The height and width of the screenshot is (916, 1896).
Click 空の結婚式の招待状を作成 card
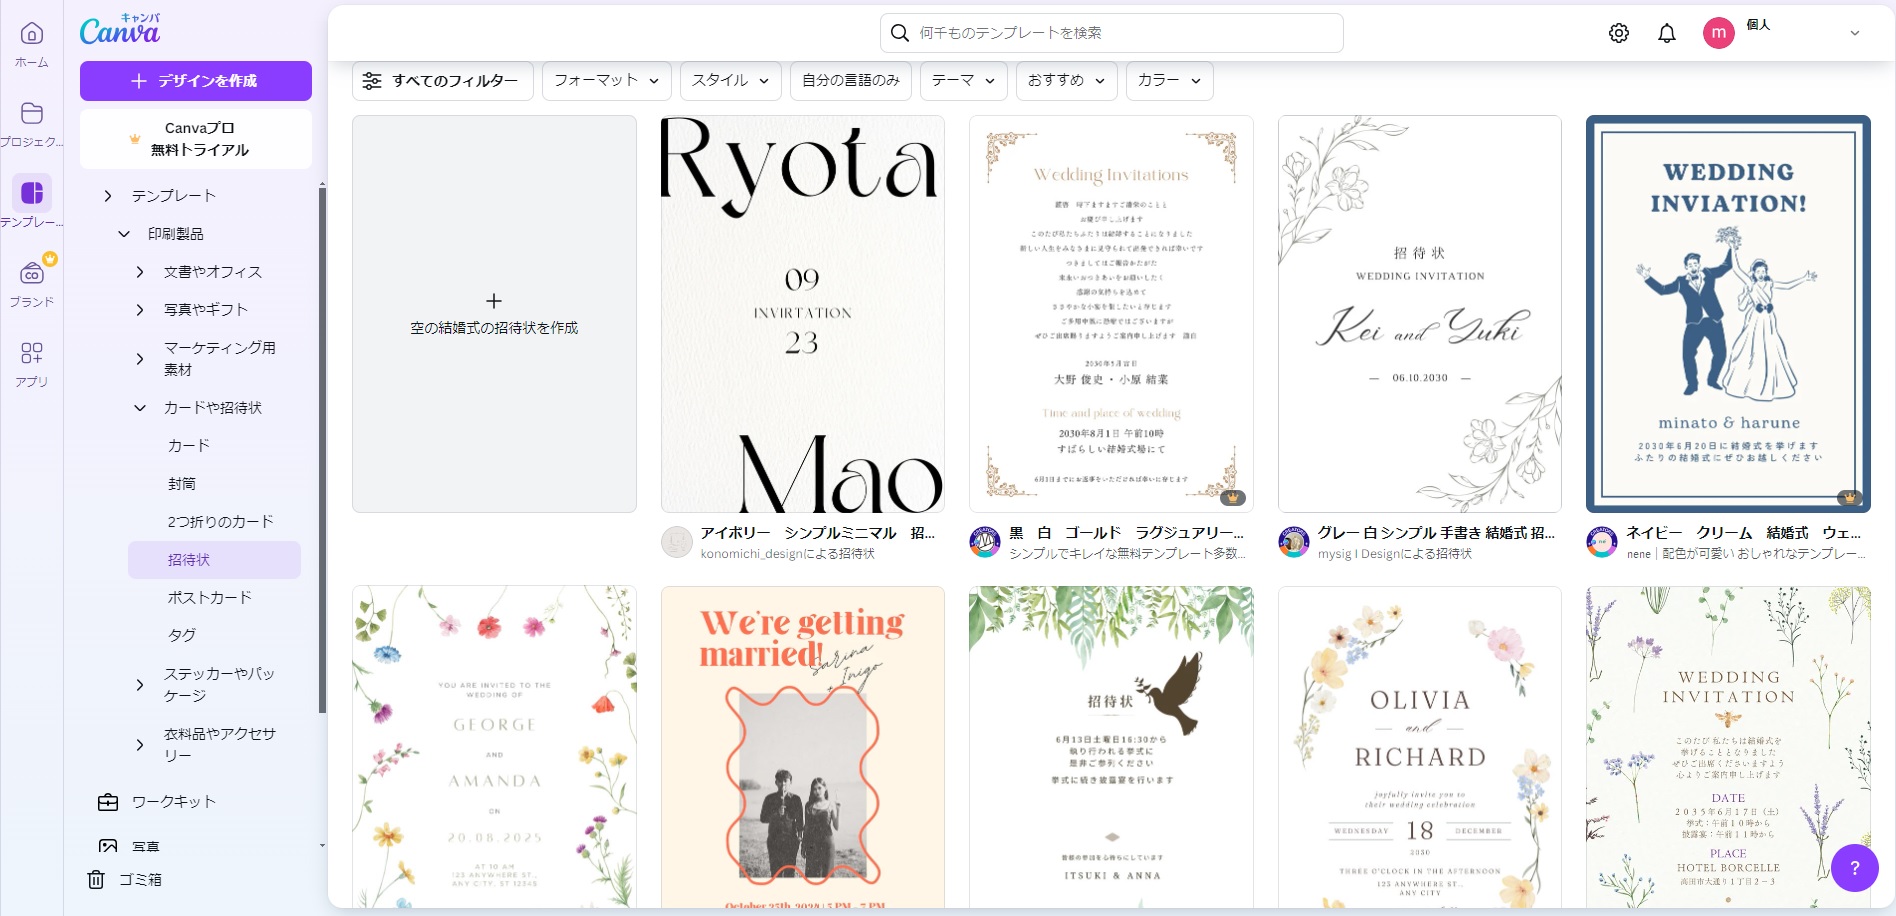494,314
